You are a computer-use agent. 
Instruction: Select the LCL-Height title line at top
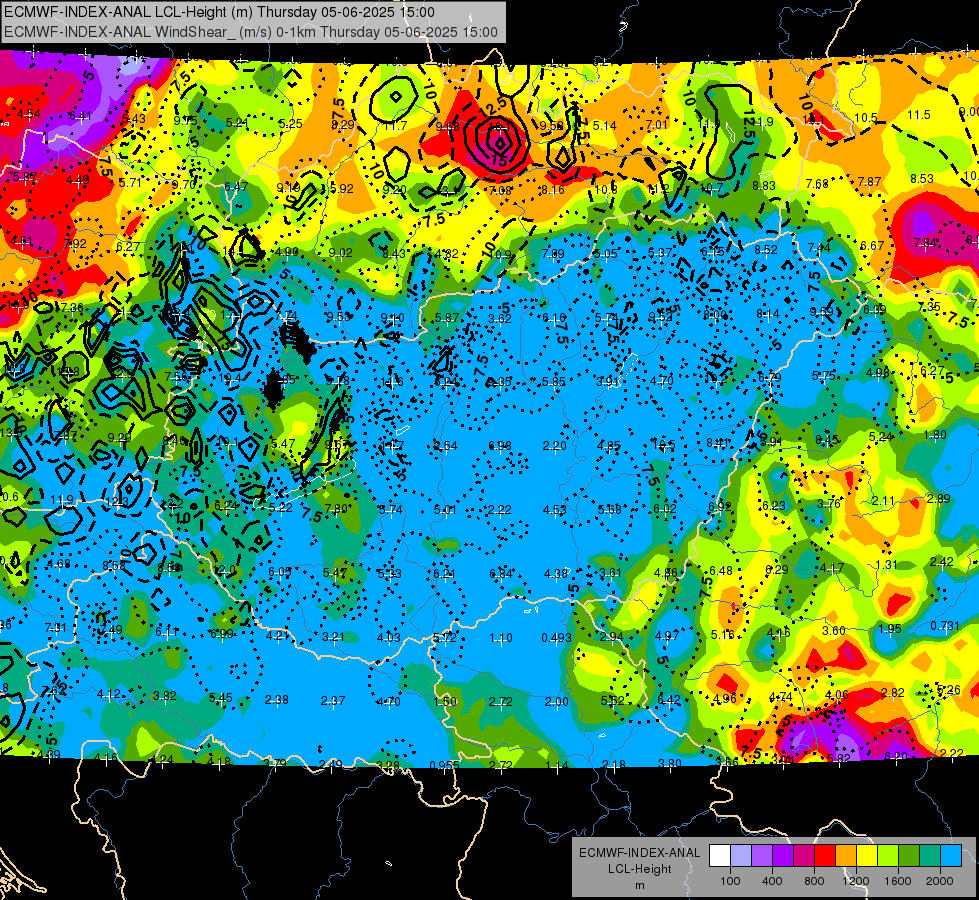[220, 11]
